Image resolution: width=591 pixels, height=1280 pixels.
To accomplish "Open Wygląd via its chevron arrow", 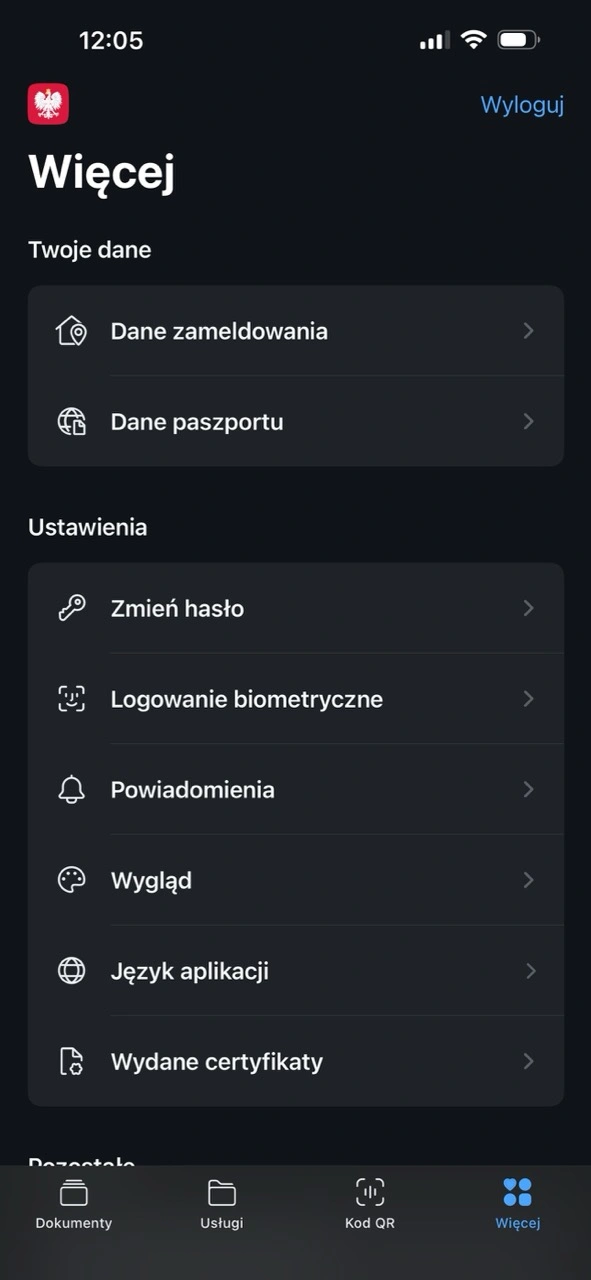I will [x=529, y=880].
